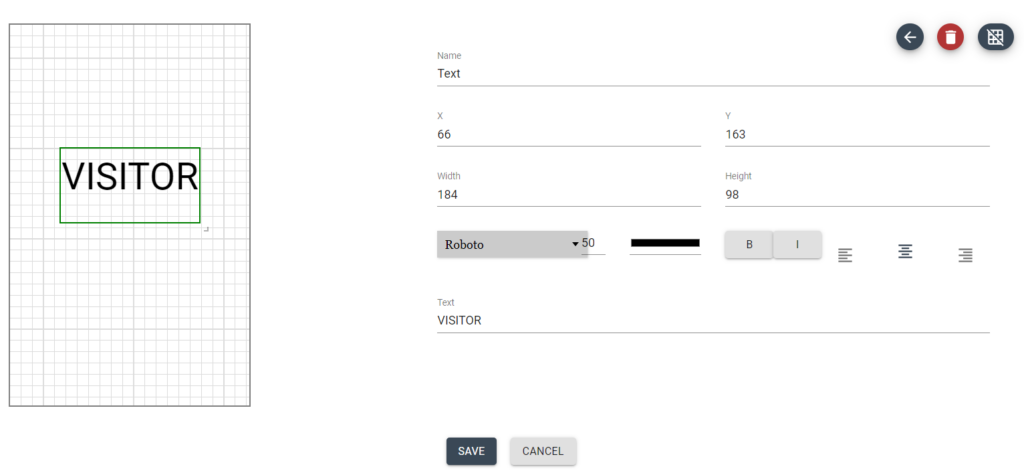The image size is (1024, 471).
Task: Click the font dropdown arrow
Action: (575, 244)
